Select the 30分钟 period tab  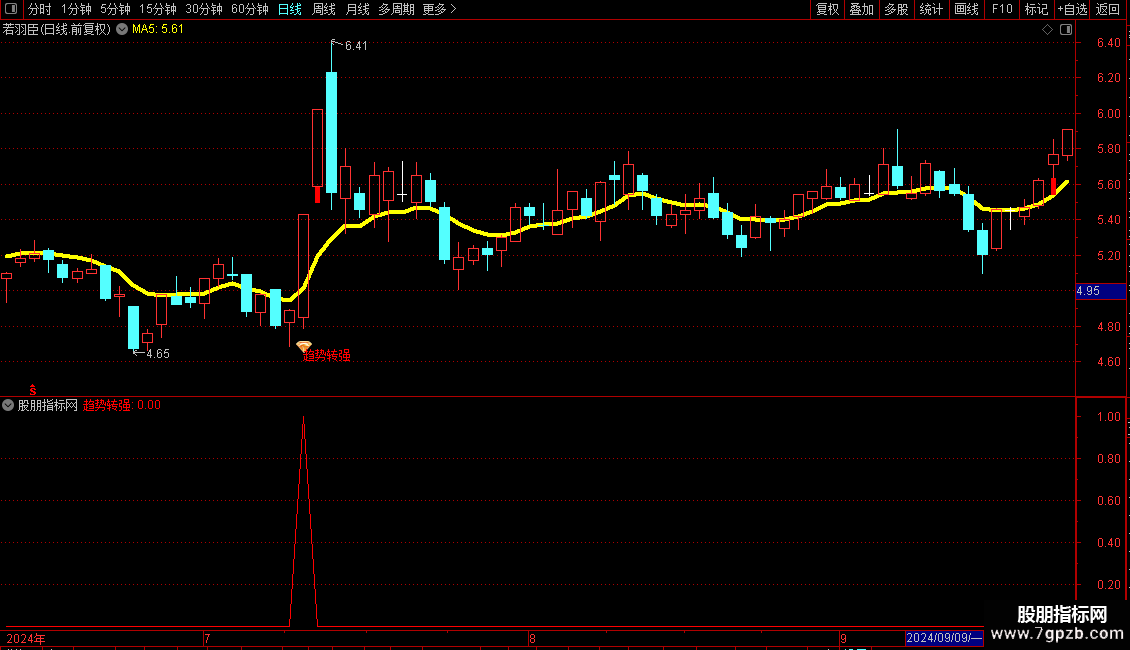pyautogui.click(x=204, y=9)
